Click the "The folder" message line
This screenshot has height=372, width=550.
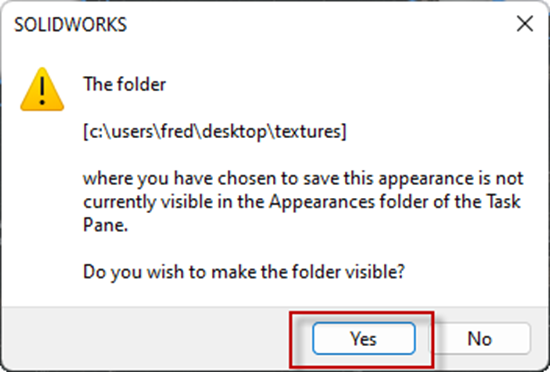(124, 84)
